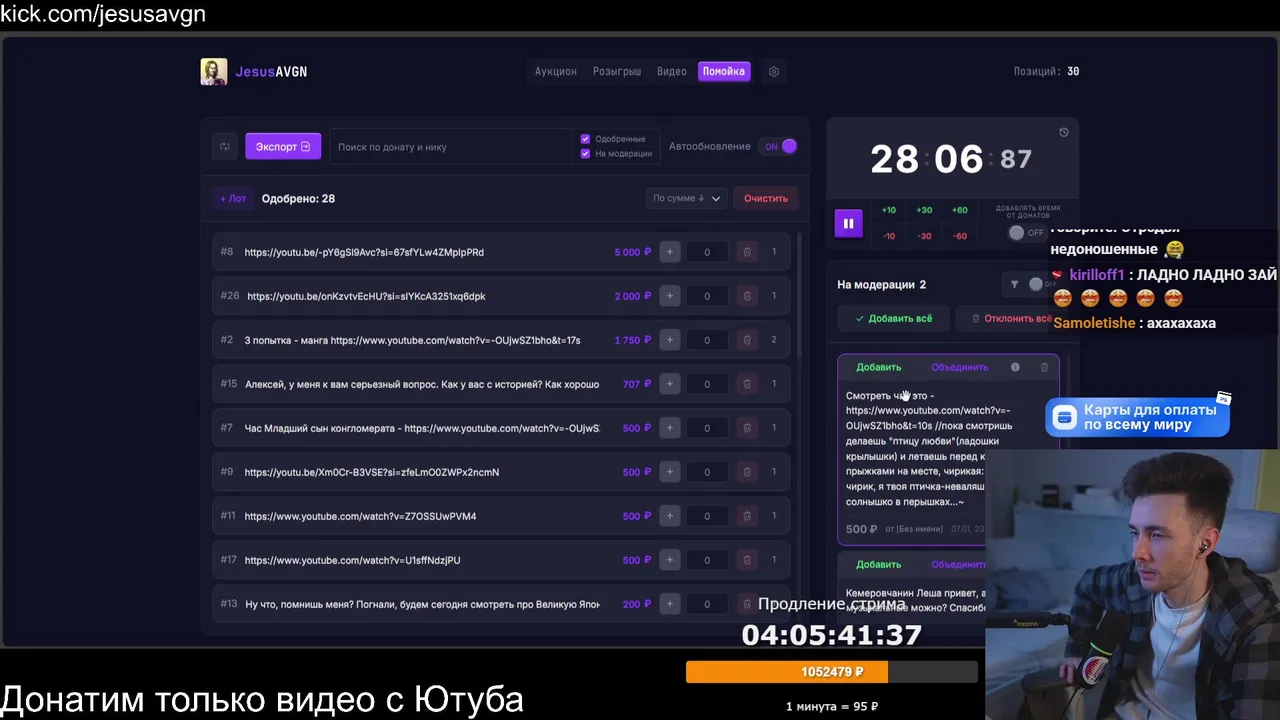Screen dimensions: 1280x720
Task: Click Добавить on the second moderation card
Action: pyautogui.click(x=879, y=564)
